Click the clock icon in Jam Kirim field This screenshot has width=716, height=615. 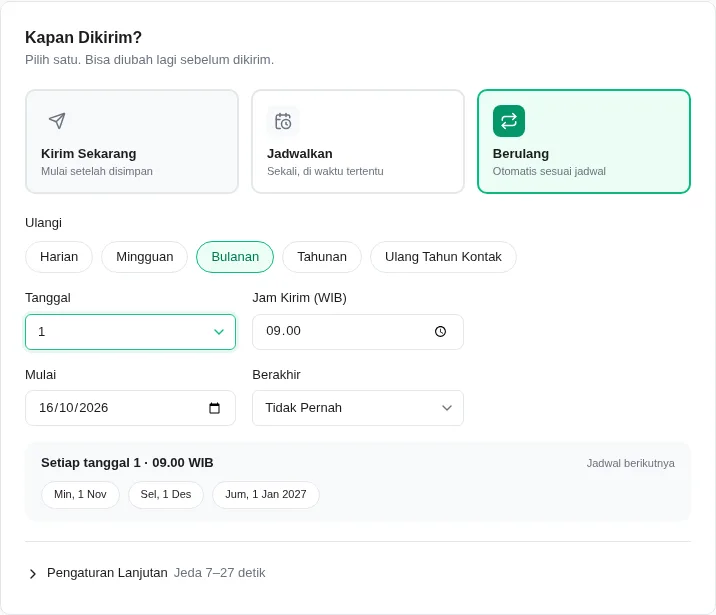[440, 331]
